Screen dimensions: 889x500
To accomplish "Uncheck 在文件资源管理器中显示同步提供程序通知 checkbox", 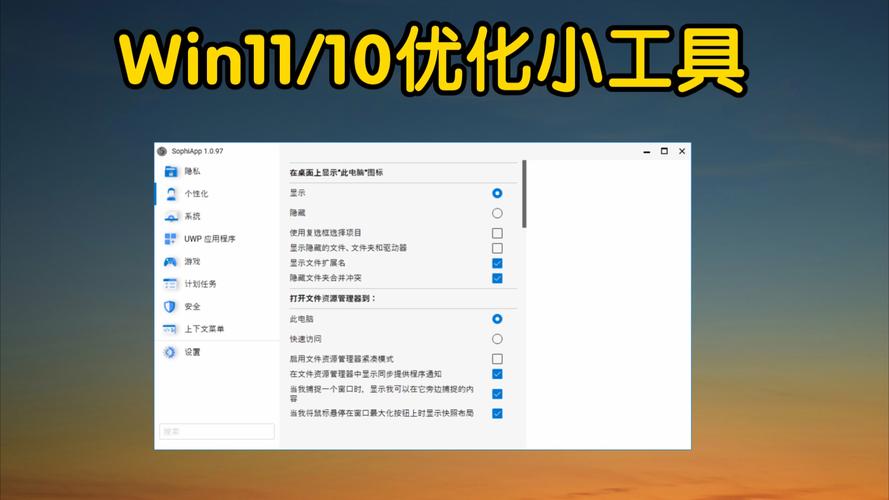I will (x=497, y=374).
